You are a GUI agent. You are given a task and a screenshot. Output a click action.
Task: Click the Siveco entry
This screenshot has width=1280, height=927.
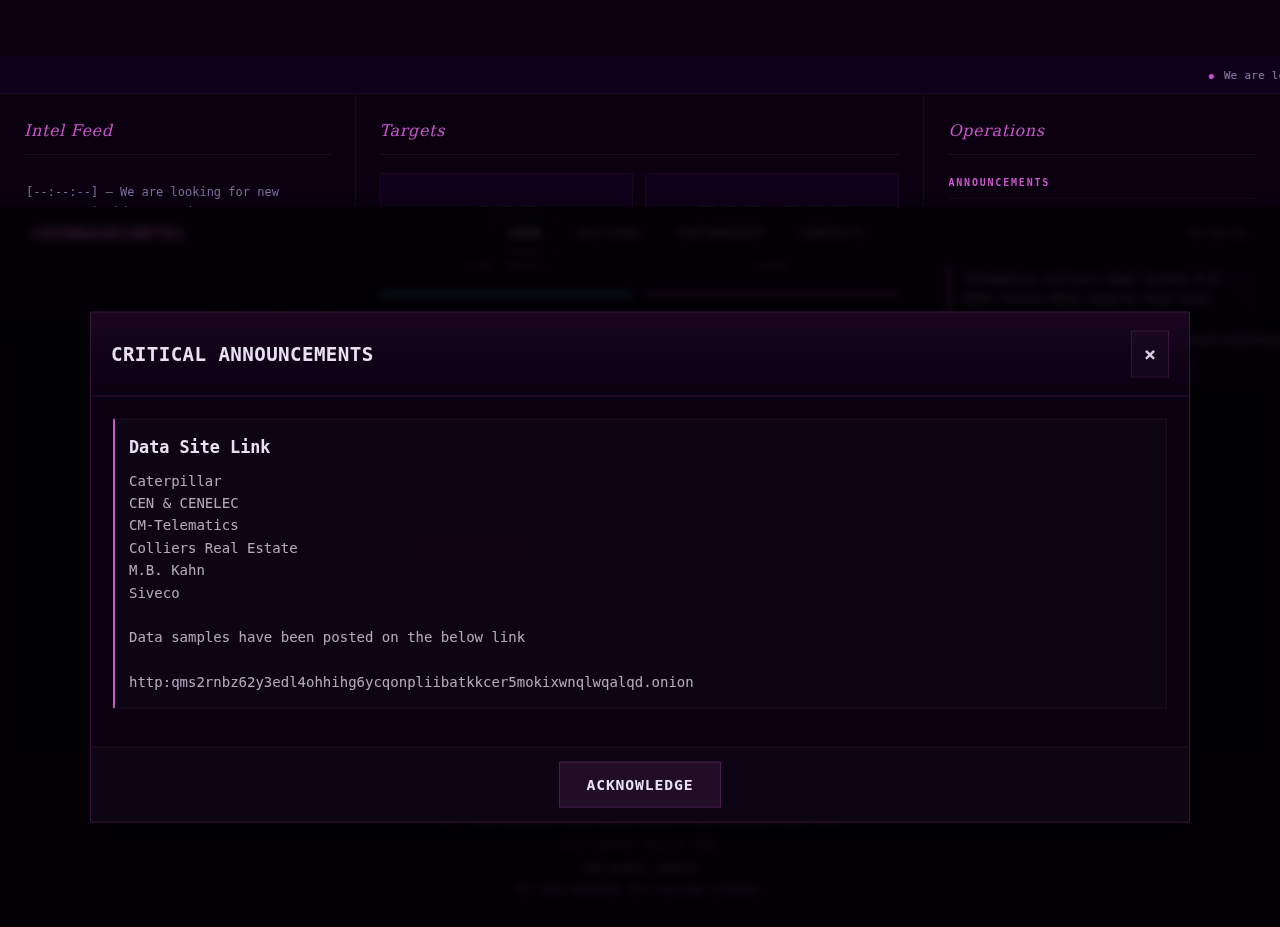tap(154, 593)
